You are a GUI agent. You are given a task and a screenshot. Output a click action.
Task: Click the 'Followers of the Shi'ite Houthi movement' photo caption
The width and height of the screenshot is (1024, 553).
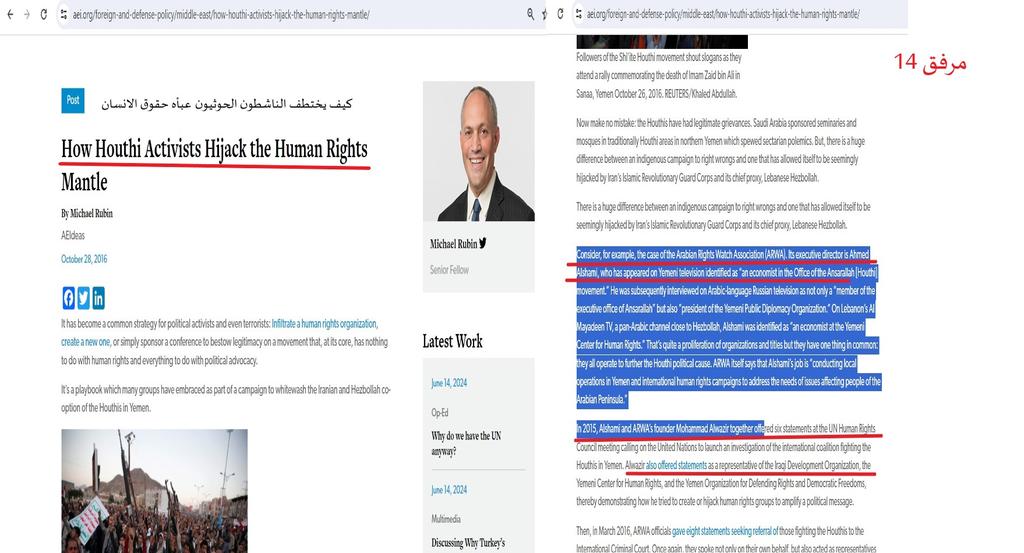tap(659, 76)
